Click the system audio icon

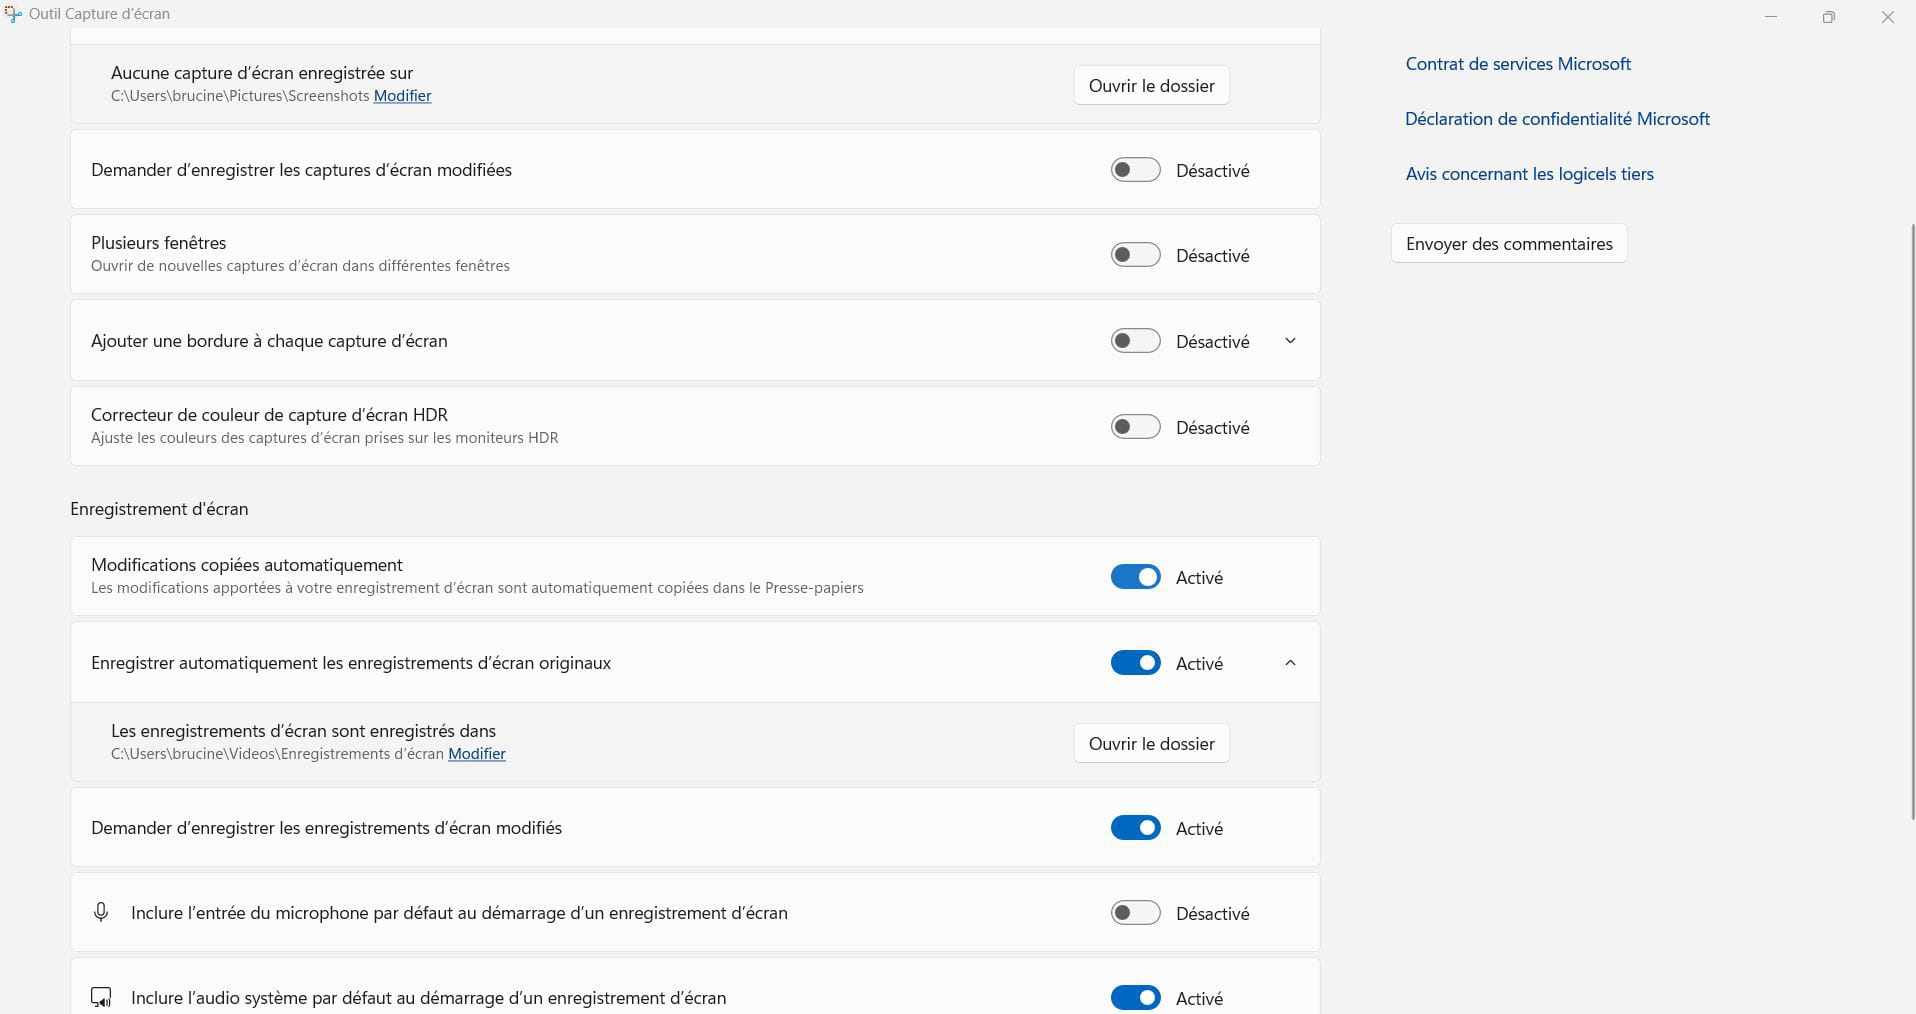(x=101, y=997)
